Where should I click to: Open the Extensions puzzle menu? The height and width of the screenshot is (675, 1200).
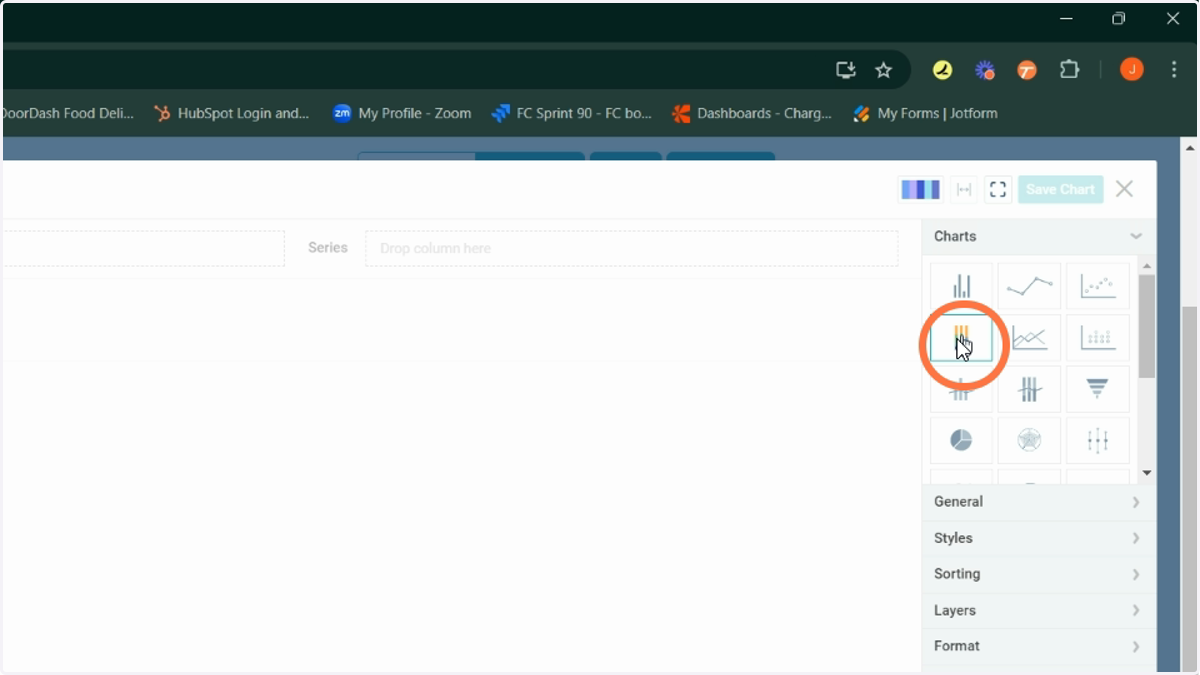[x=1069, y=70]
